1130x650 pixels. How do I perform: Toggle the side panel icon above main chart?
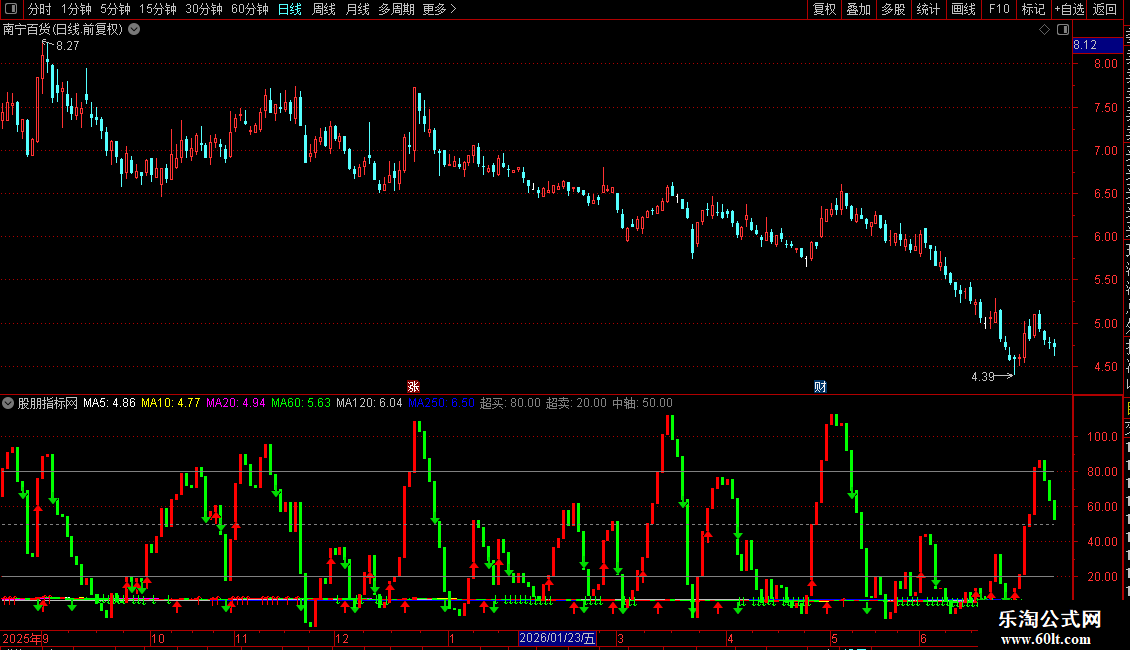pos(1063,29)
